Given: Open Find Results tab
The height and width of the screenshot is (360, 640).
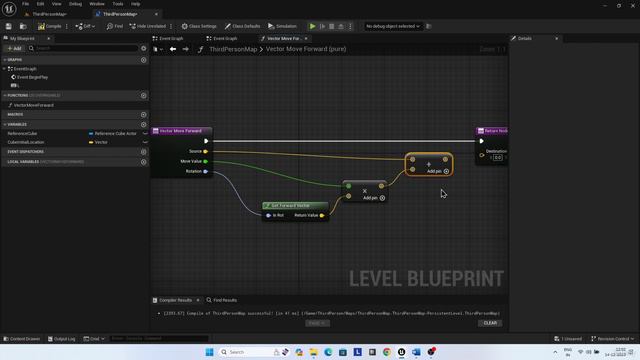Looking at the screenshot, I should 222,300.
